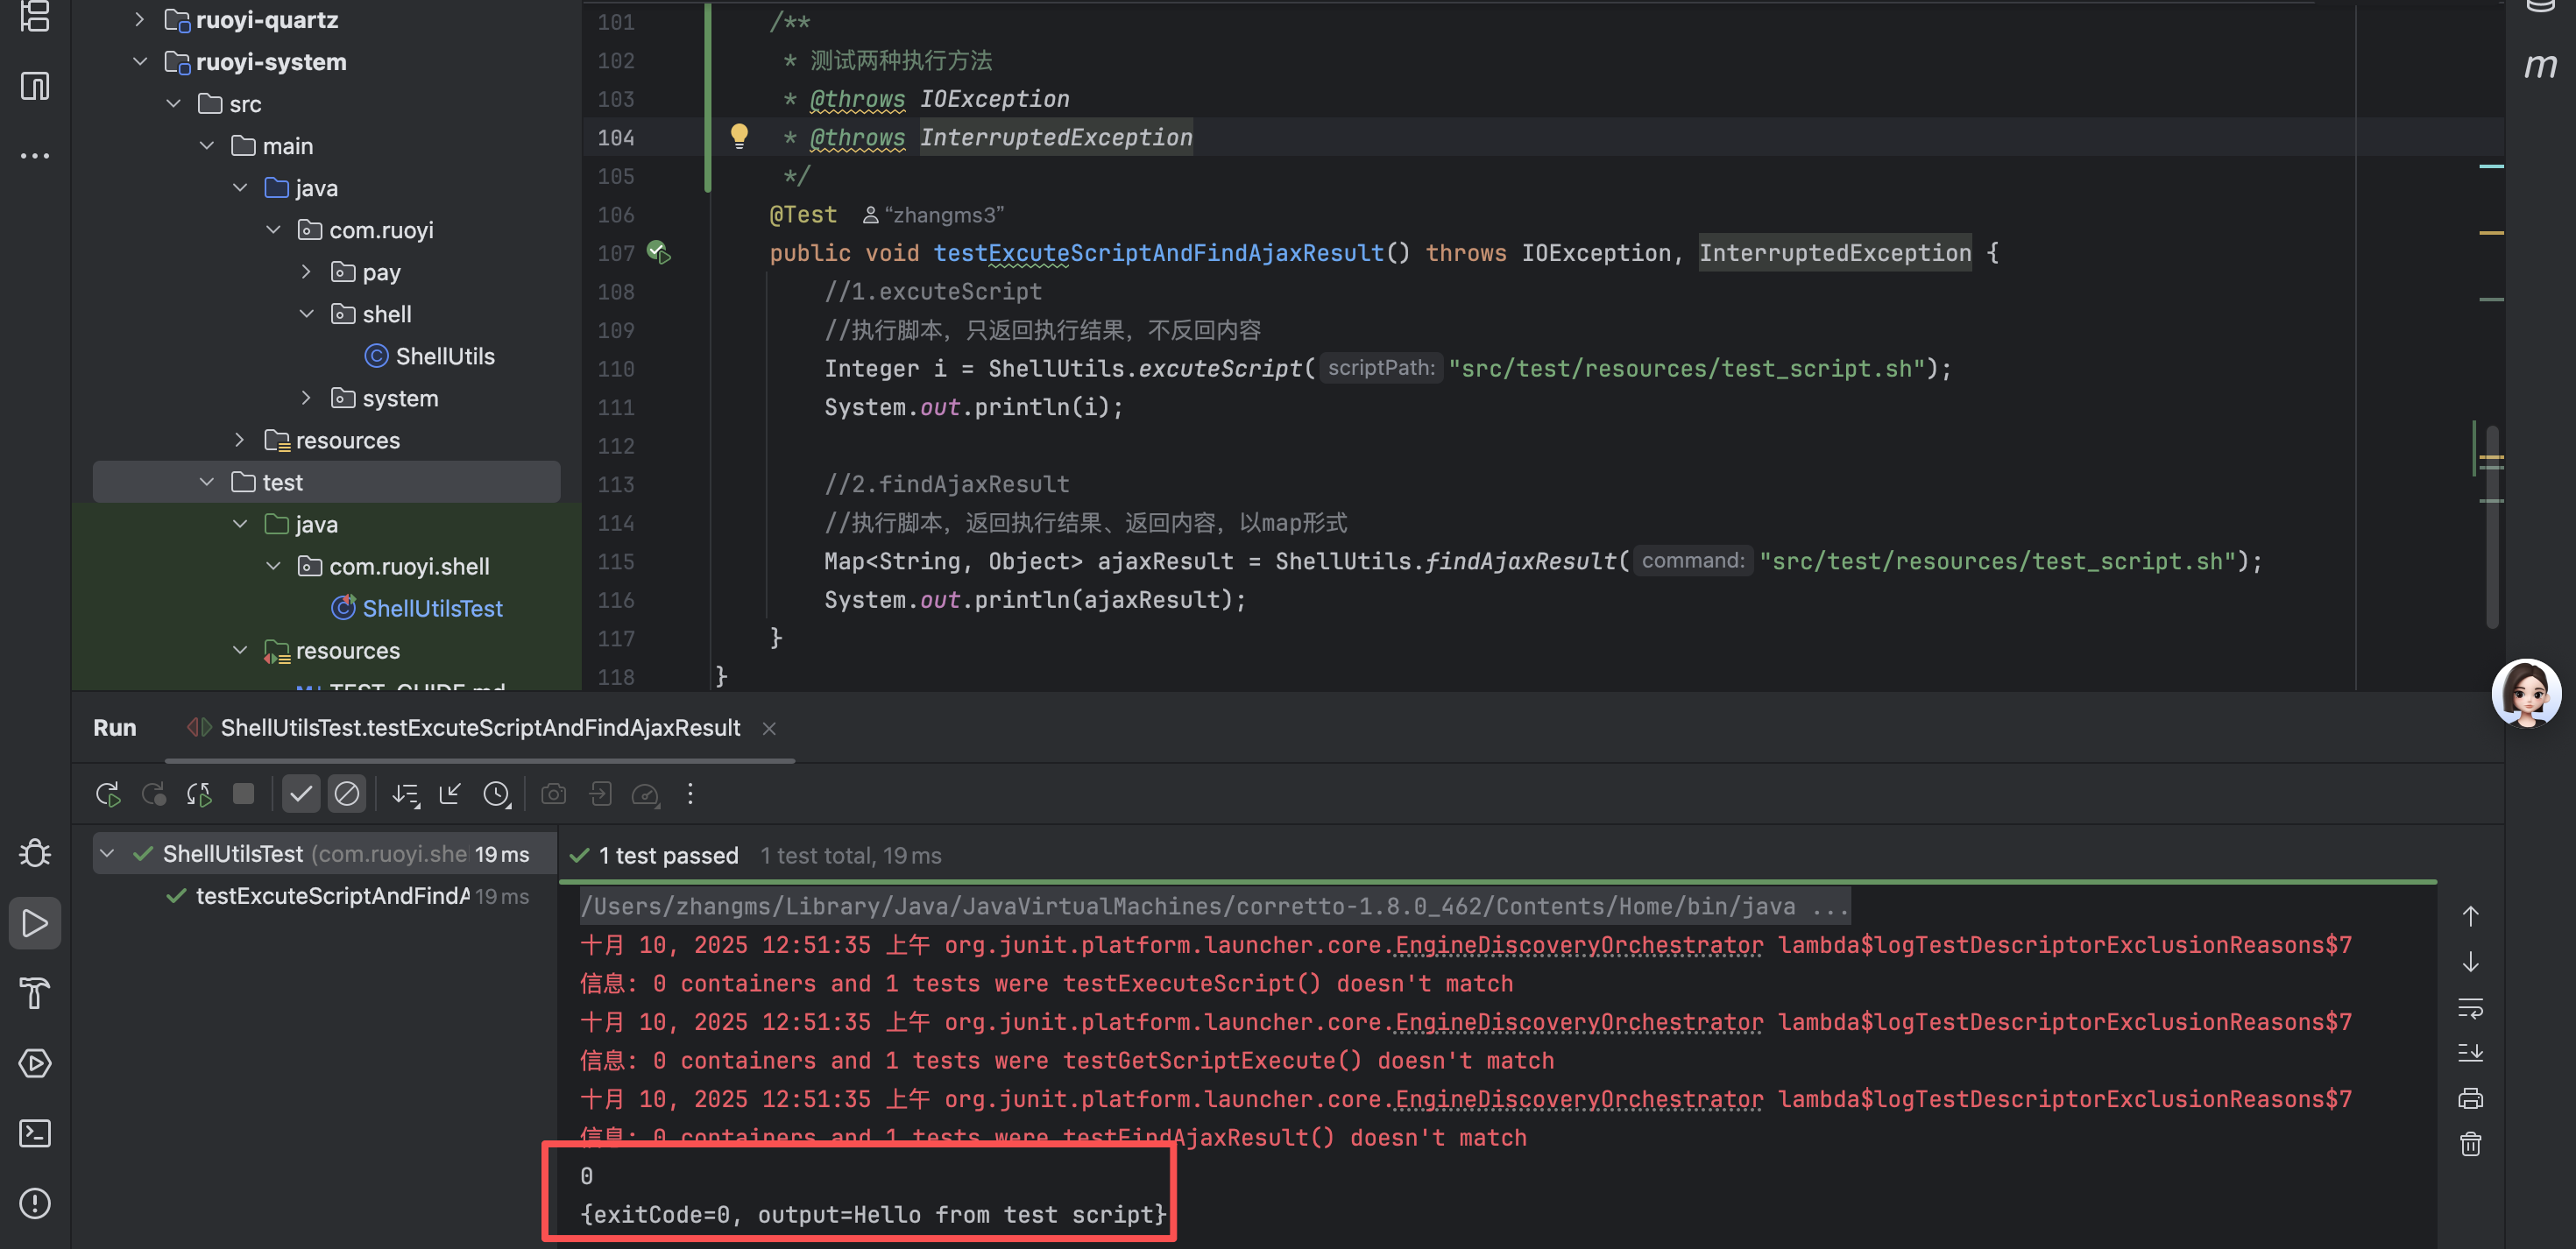Open the Terminal tool window icon
2576x1249 pixels.
pyautogui.click(x=35, y=1133)
